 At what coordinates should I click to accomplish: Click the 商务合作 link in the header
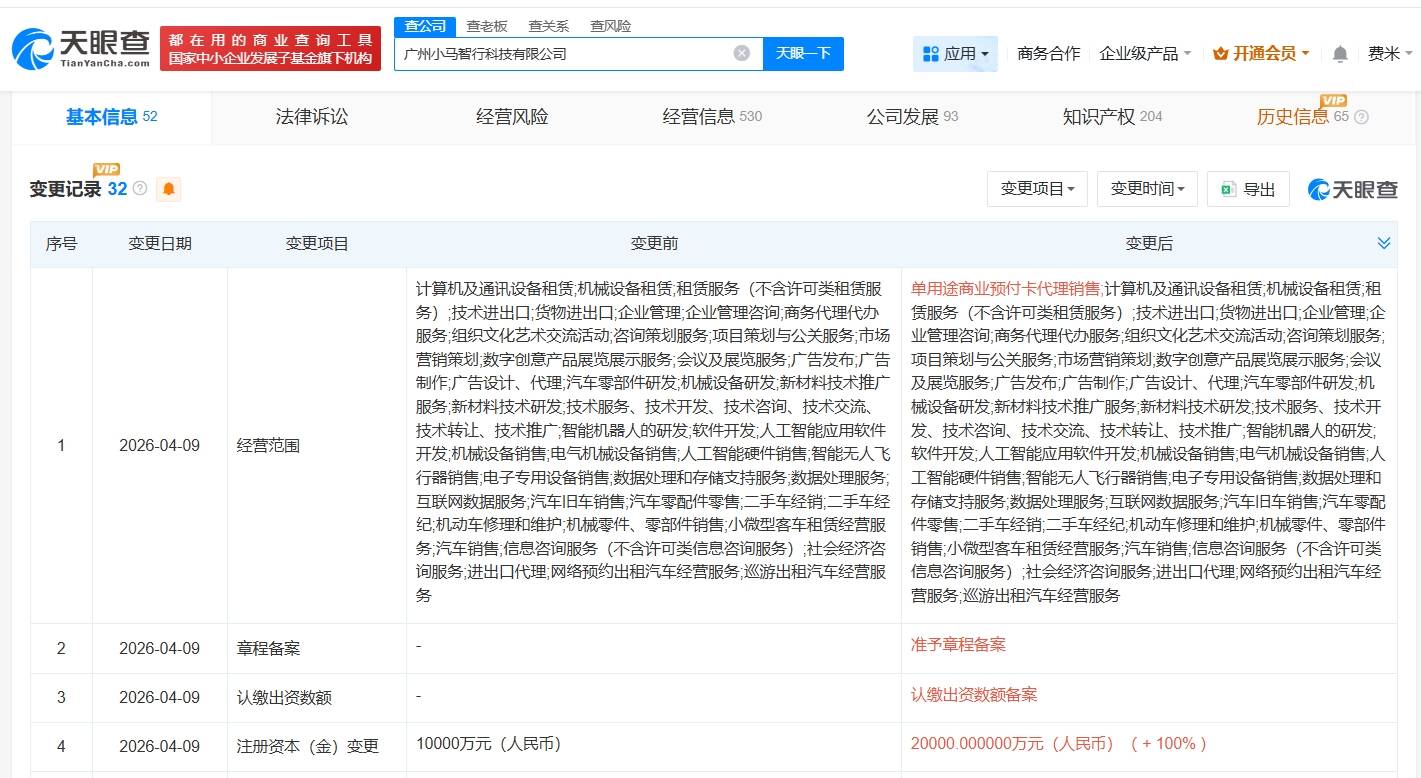(1047, 53)
